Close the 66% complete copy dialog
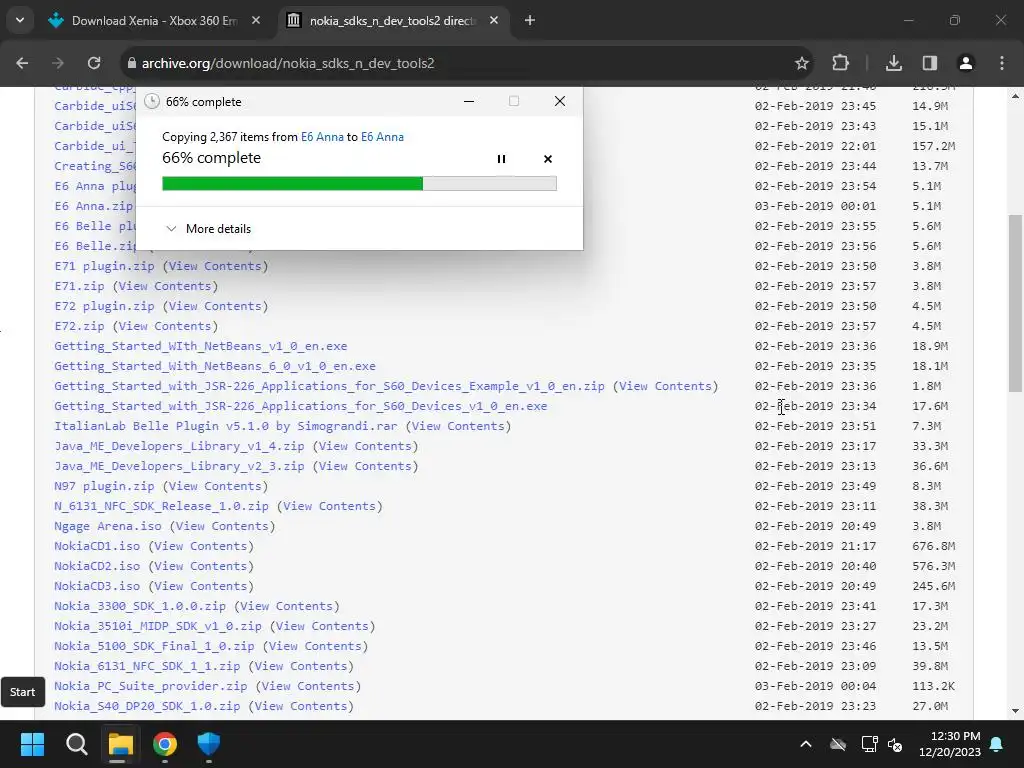 click(x=560, y=101)
